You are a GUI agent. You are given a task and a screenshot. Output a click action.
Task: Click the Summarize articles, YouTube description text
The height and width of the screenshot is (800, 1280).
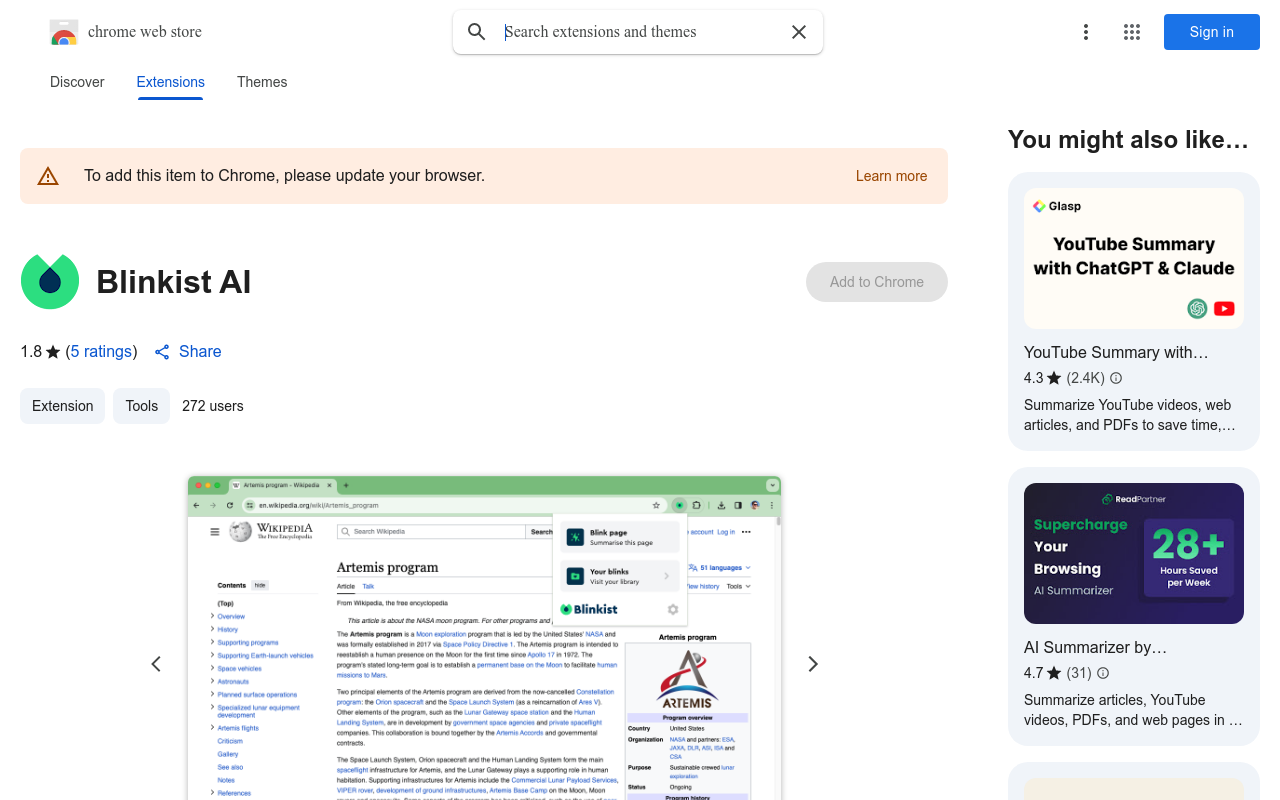click(x=1133, y=710)
